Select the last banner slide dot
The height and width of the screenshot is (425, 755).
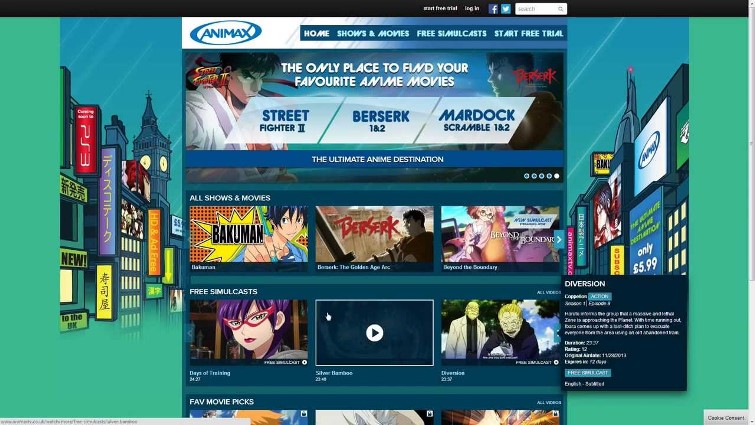557,175
